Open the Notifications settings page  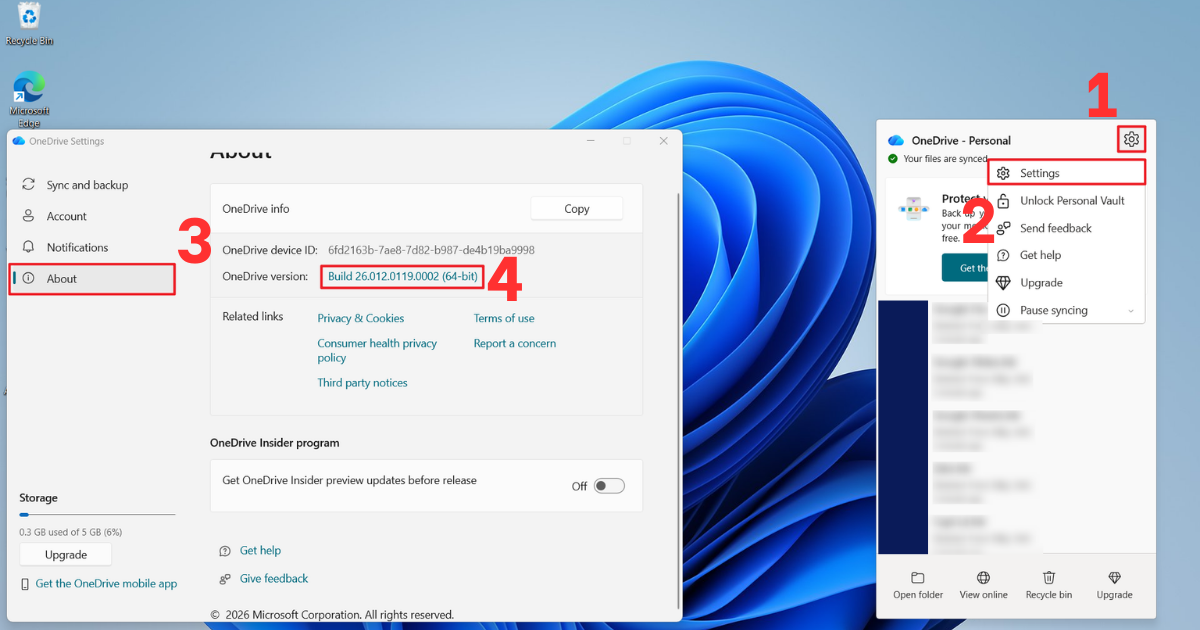click(92, 247)
